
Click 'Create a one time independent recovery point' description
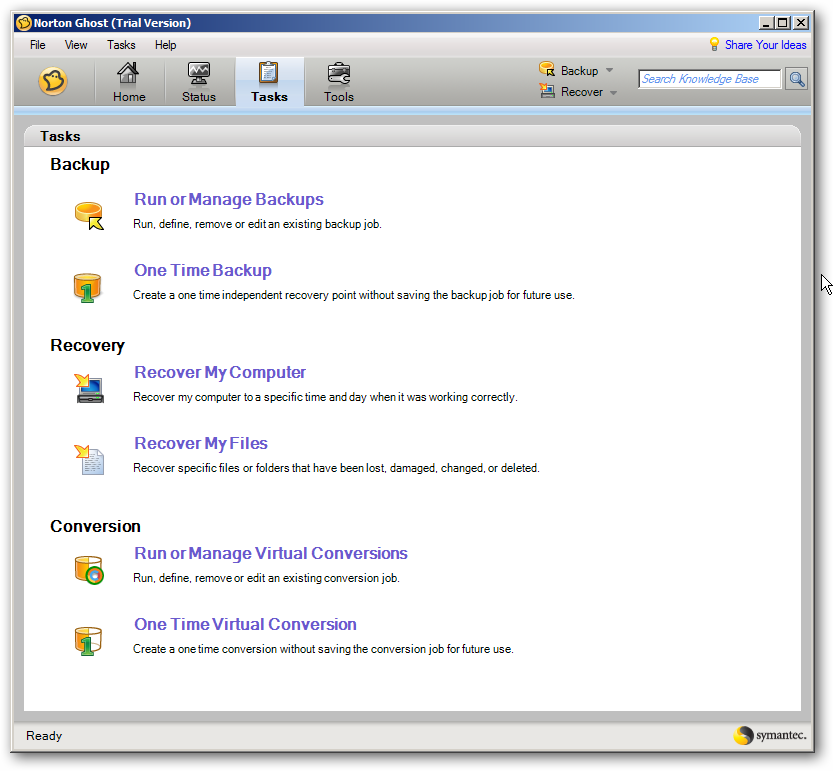coord(354,295)
